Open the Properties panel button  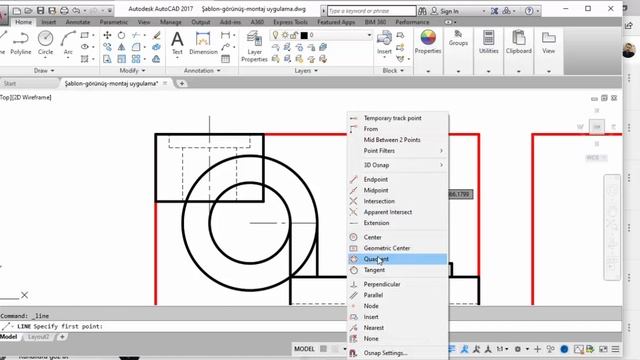pos(428,43)
